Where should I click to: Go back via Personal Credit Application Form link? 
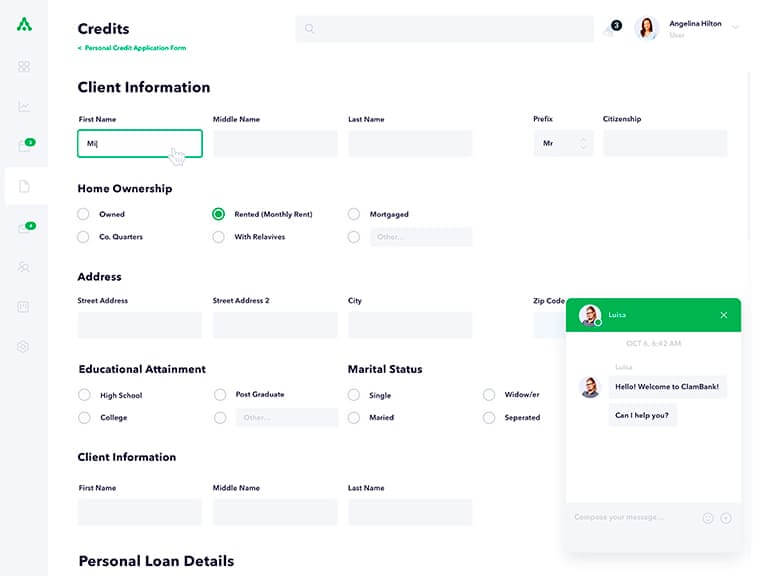click(x=132, y=48)
